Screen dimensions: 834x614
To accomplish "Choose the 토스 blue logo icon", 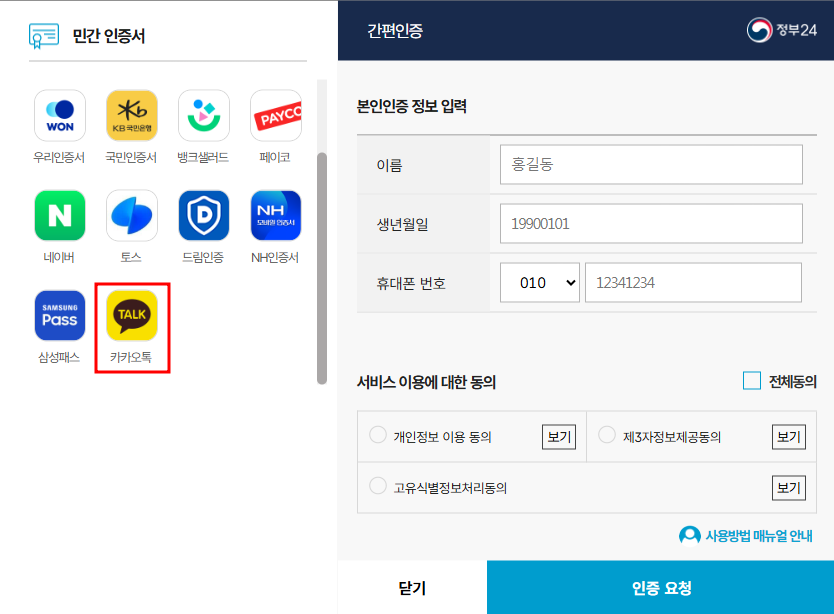I will 132,215.
